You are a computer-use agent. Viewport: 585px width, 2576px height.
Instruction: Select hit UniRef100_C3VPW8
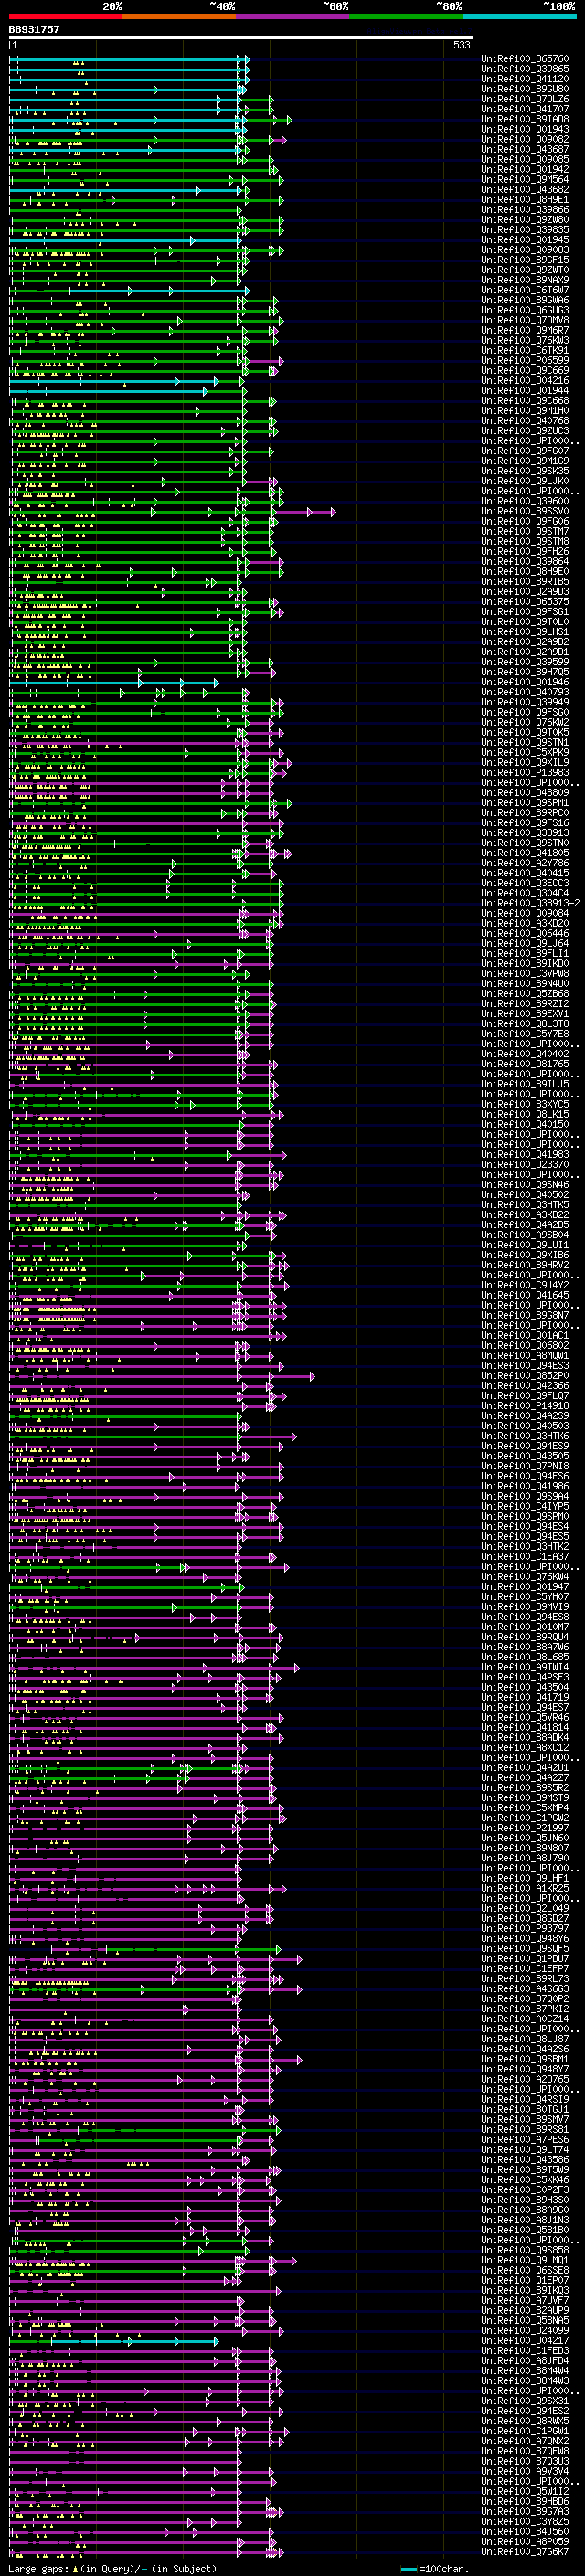pyautogui.click(x=525, y=973)
